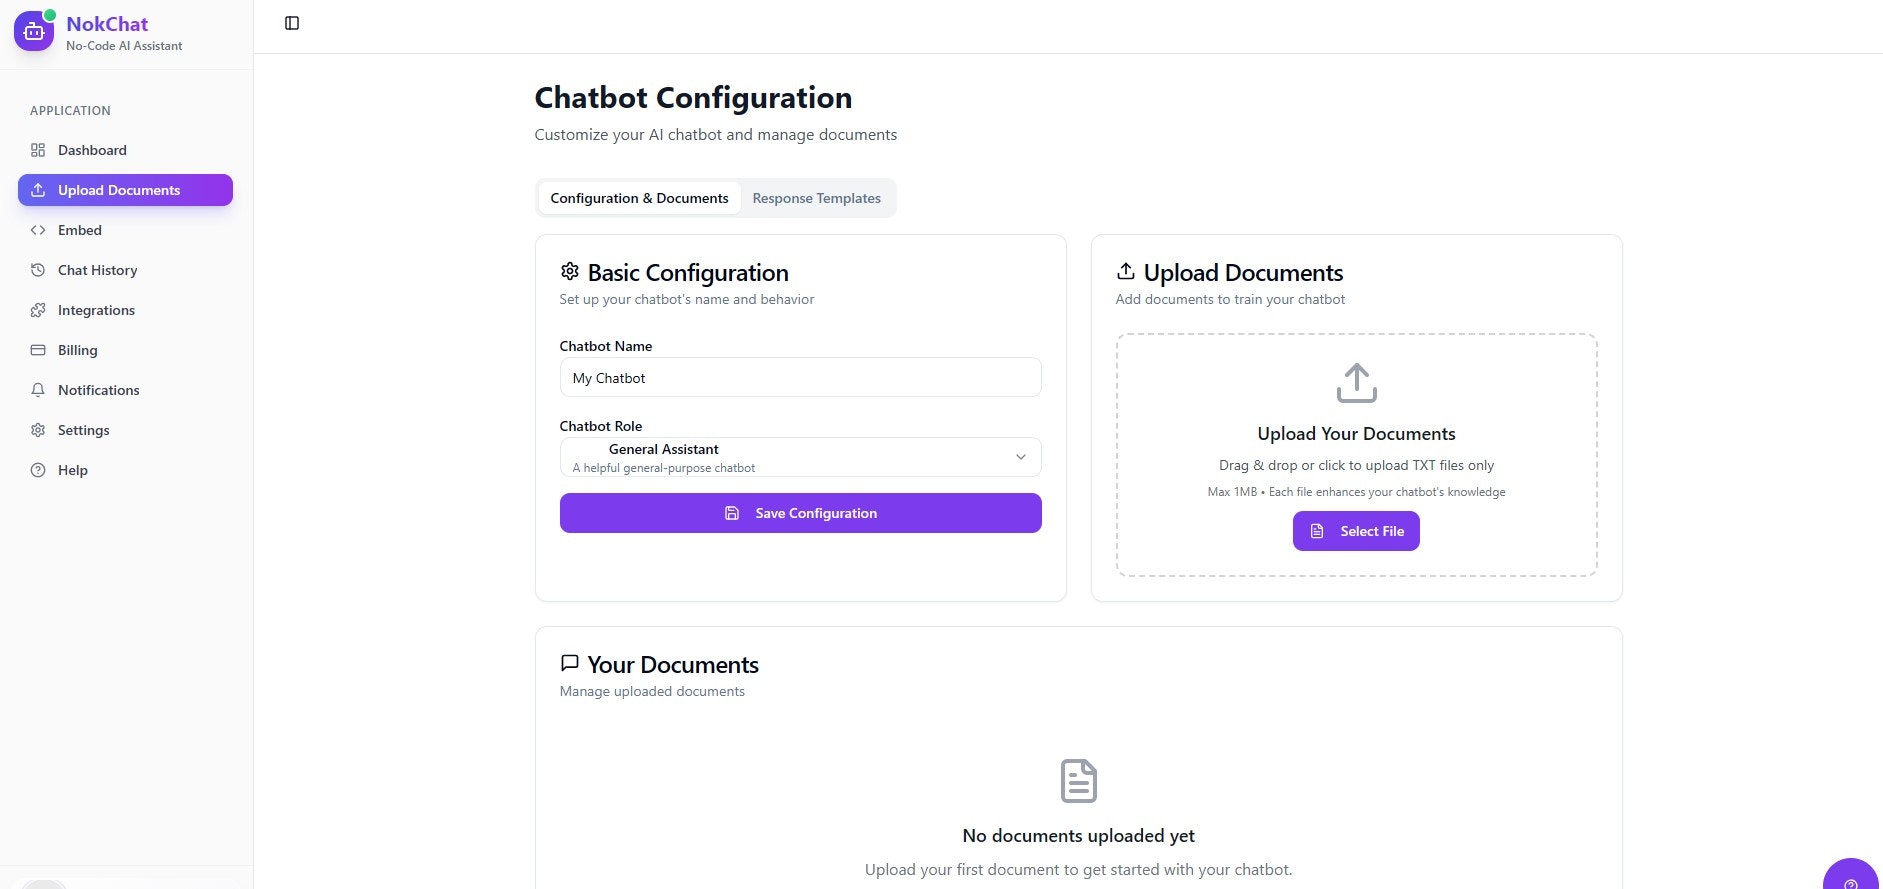
Task: Click the Select File button
Action: [x=1356, y=531]
